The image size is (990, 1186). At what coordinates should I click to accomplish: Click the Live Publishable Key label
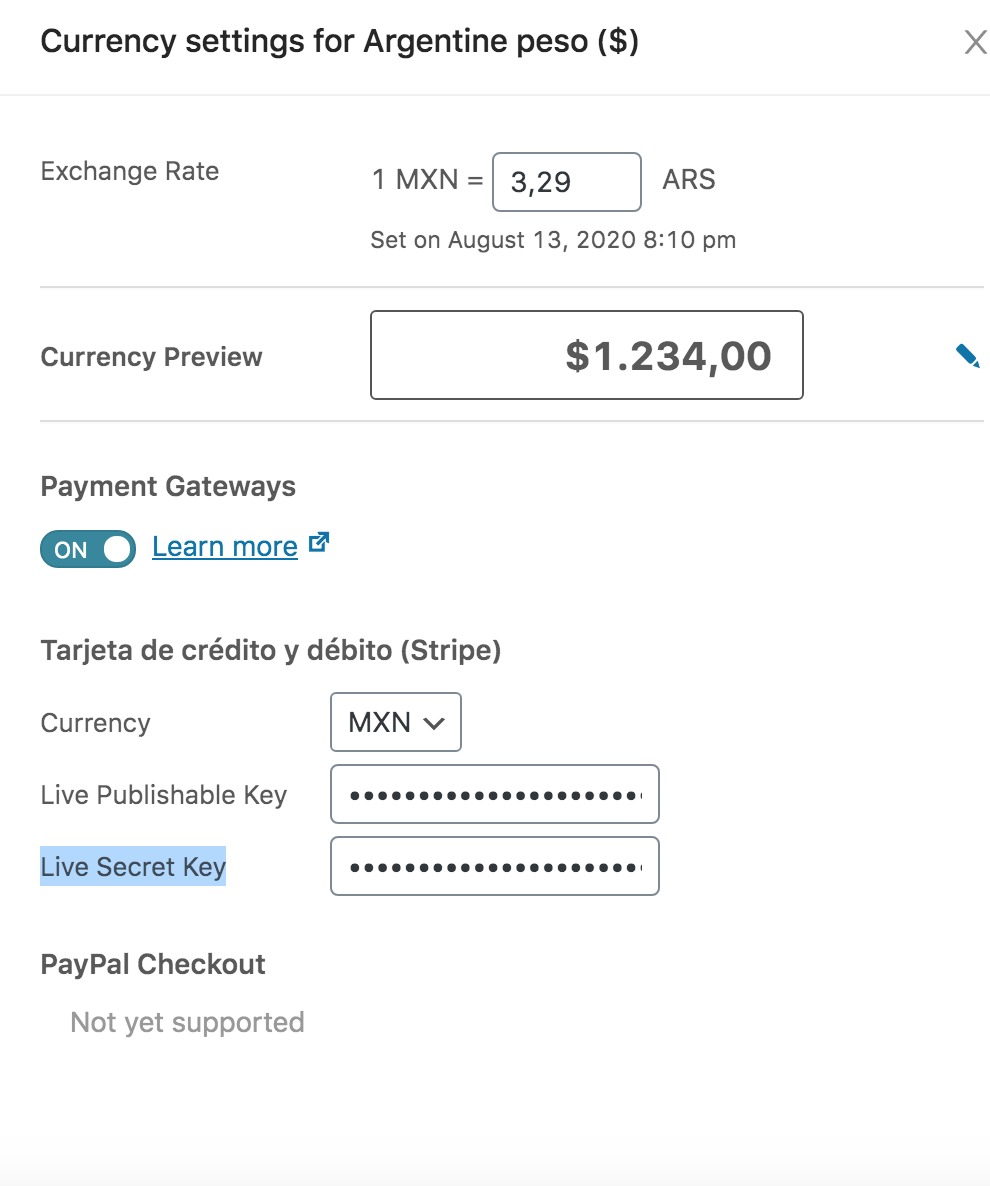point(163,795)
